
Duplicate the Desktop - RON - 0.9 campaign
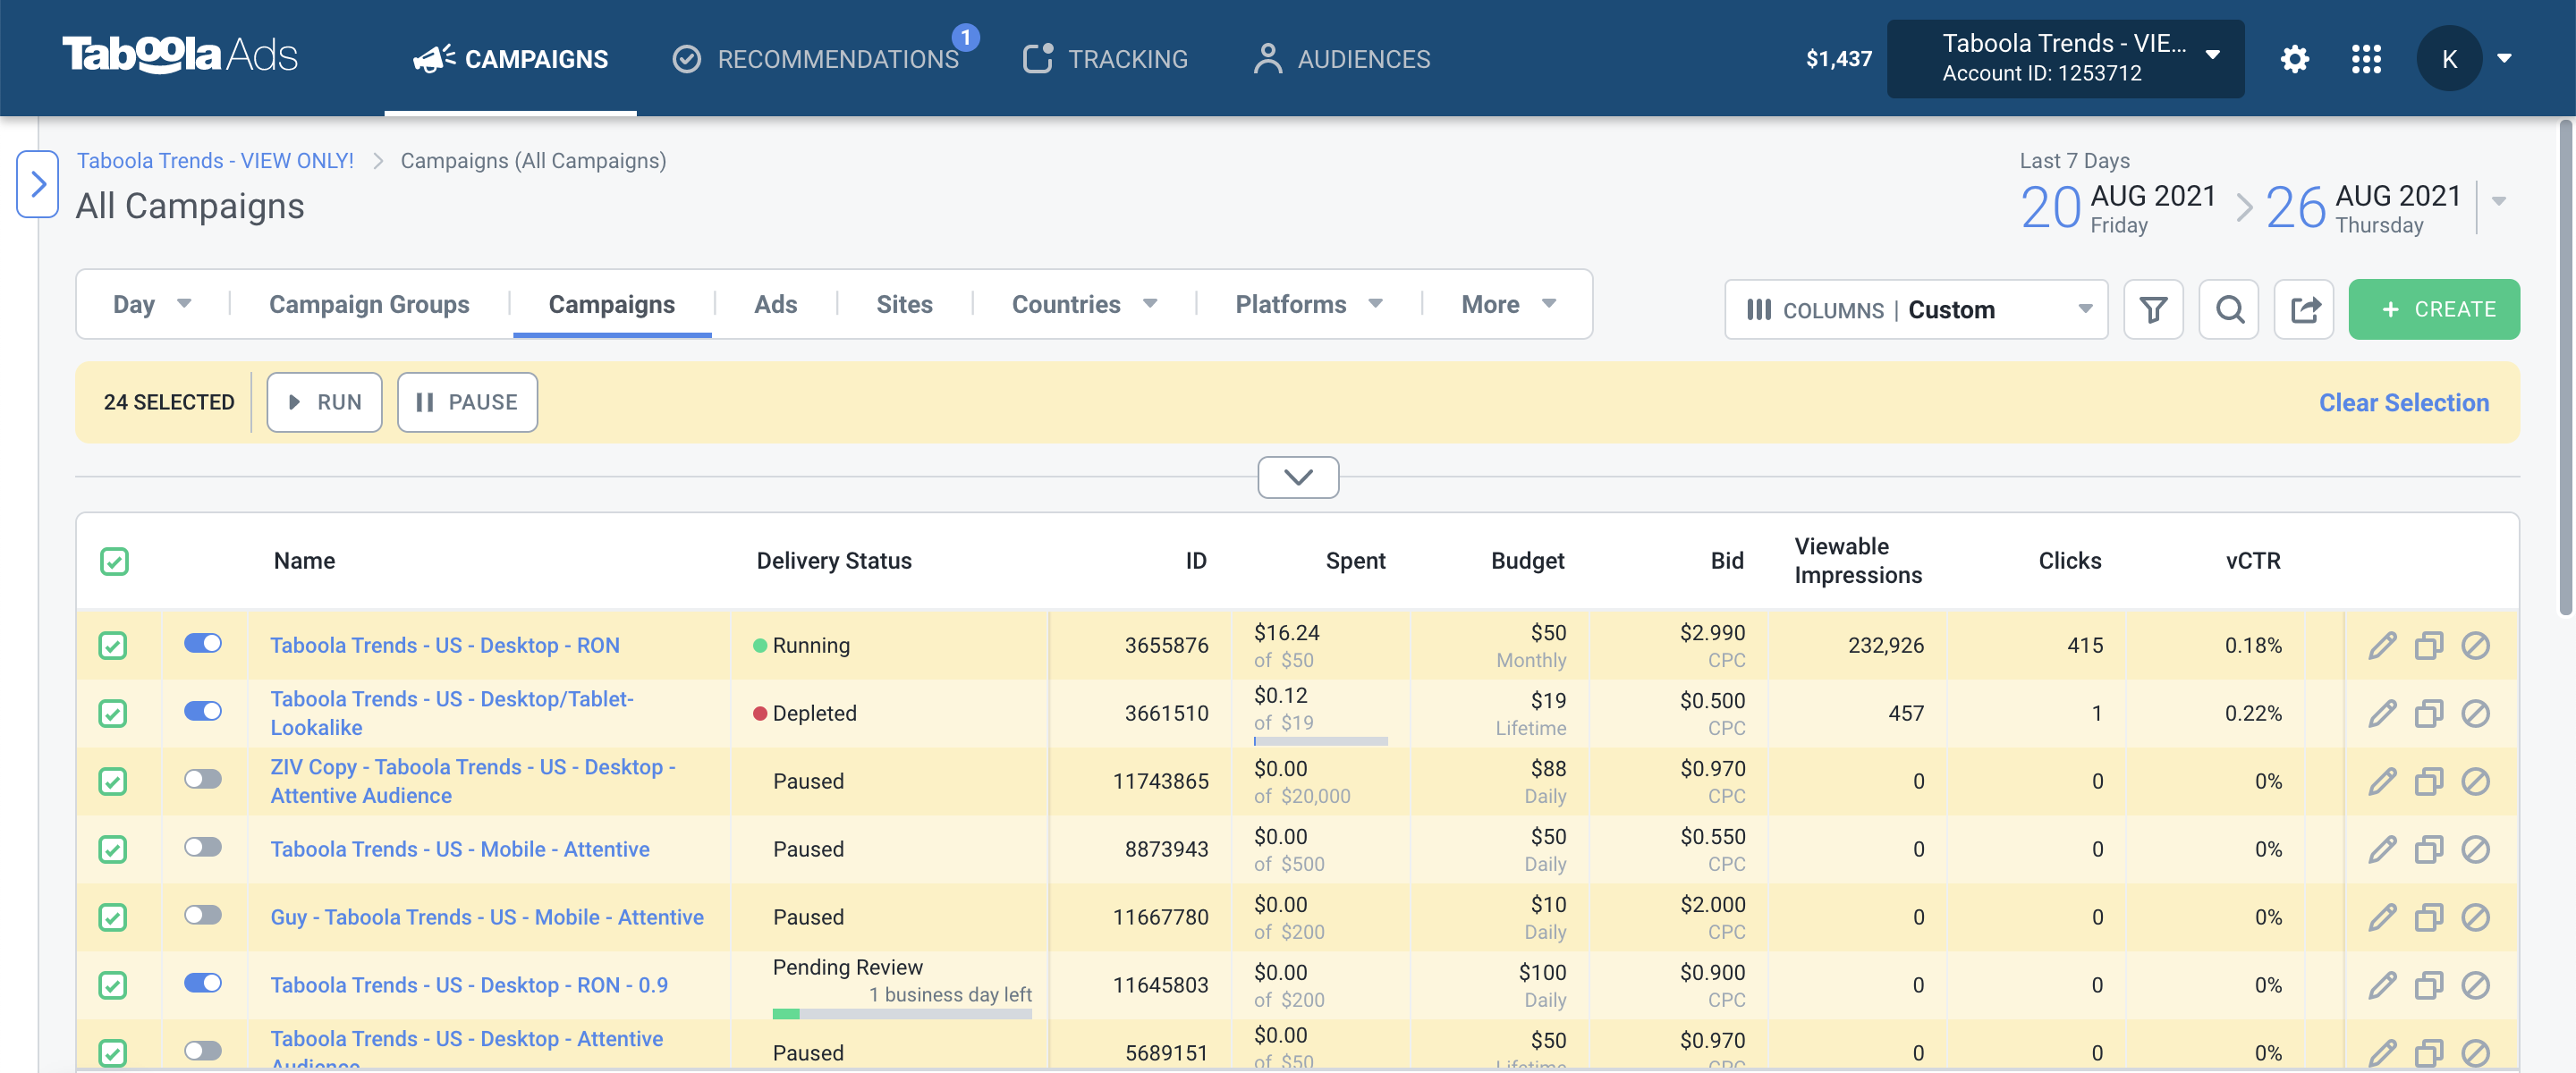point(2429,985)
